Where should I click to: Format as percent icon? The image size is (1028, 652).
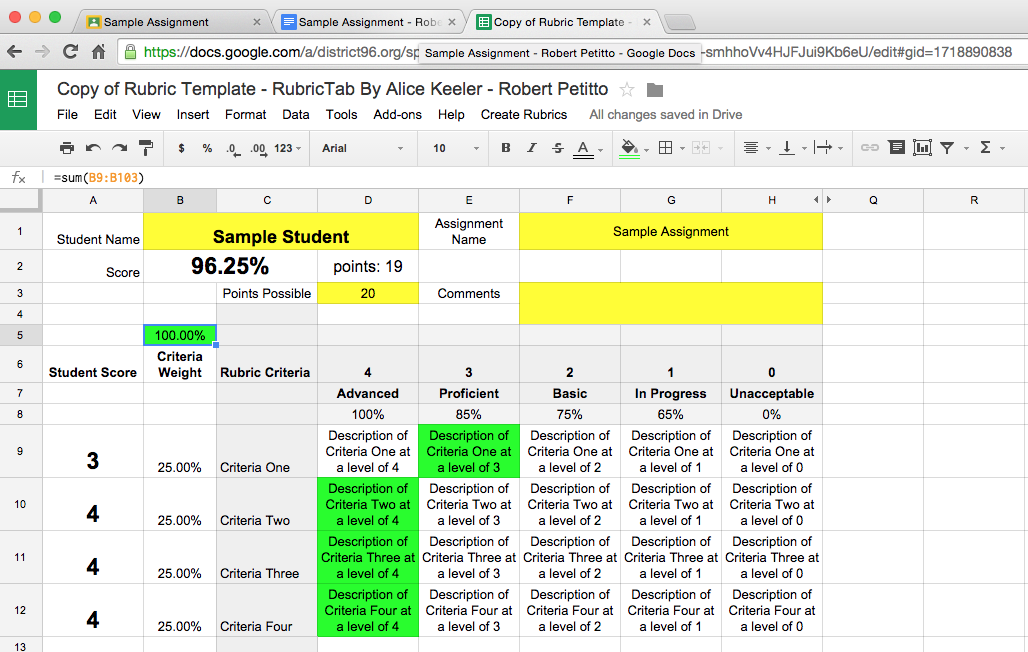tap(207, 148)
